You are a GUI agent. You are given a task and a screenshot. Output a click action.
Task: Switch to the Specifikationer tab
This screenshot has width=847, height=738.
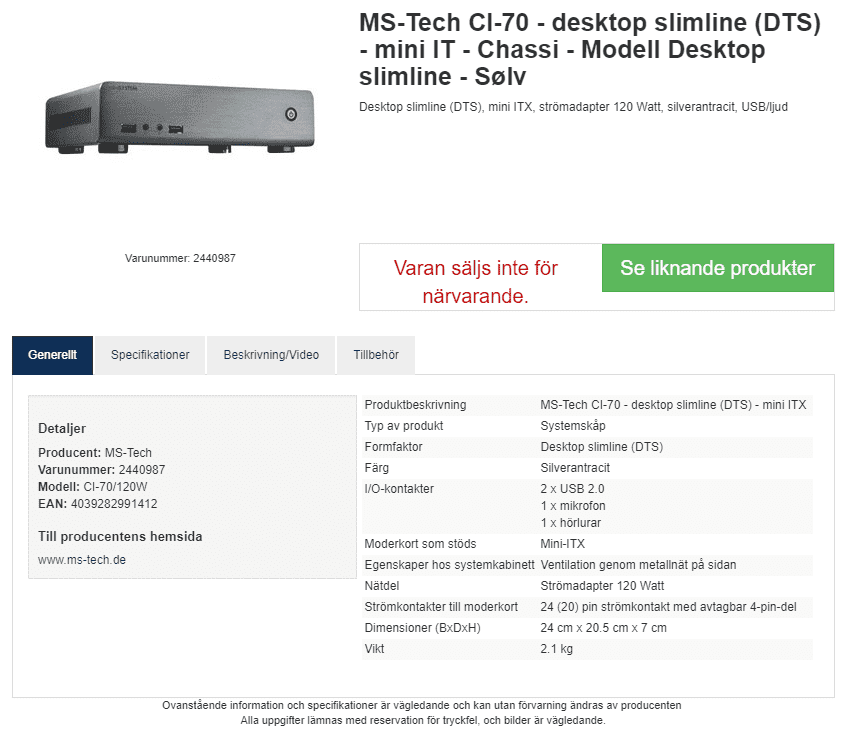pyautogui.click(x=150, y=355)
